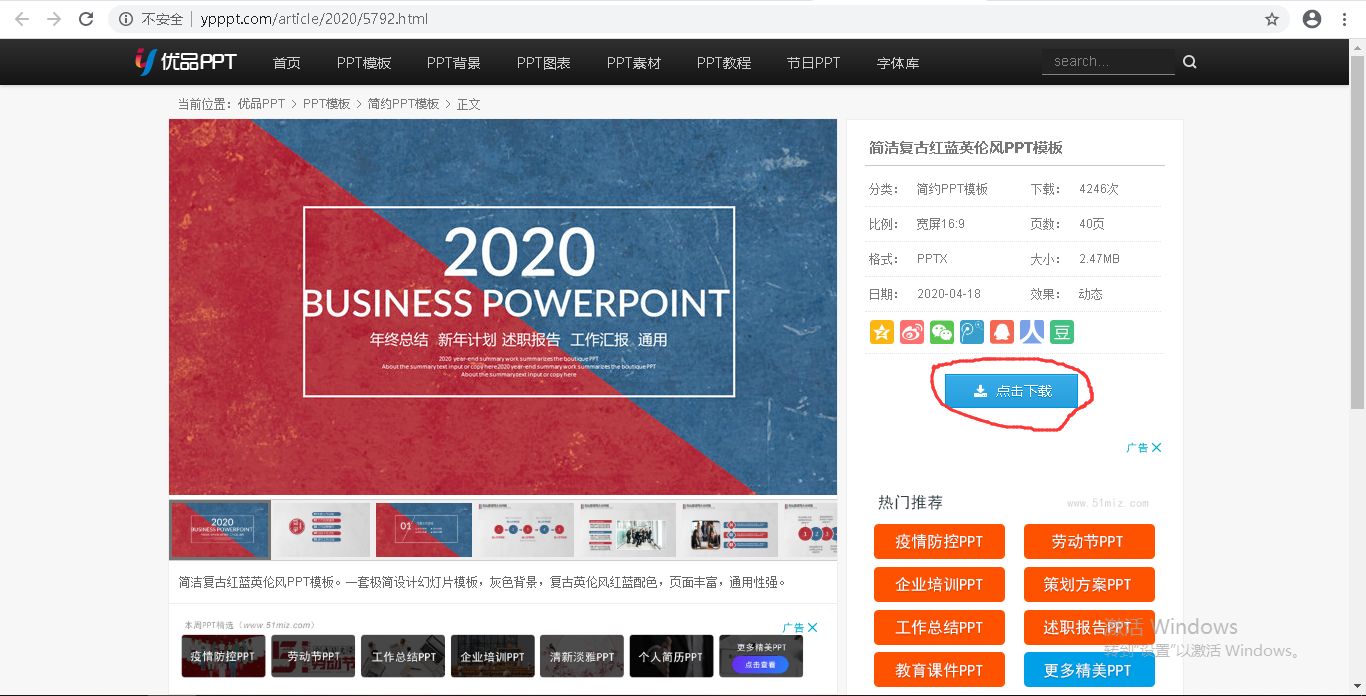The image size is (1366, 696).
Task: Click orange 工作总结PPT button in 热门推荐
Action: [x=939, y=627]
